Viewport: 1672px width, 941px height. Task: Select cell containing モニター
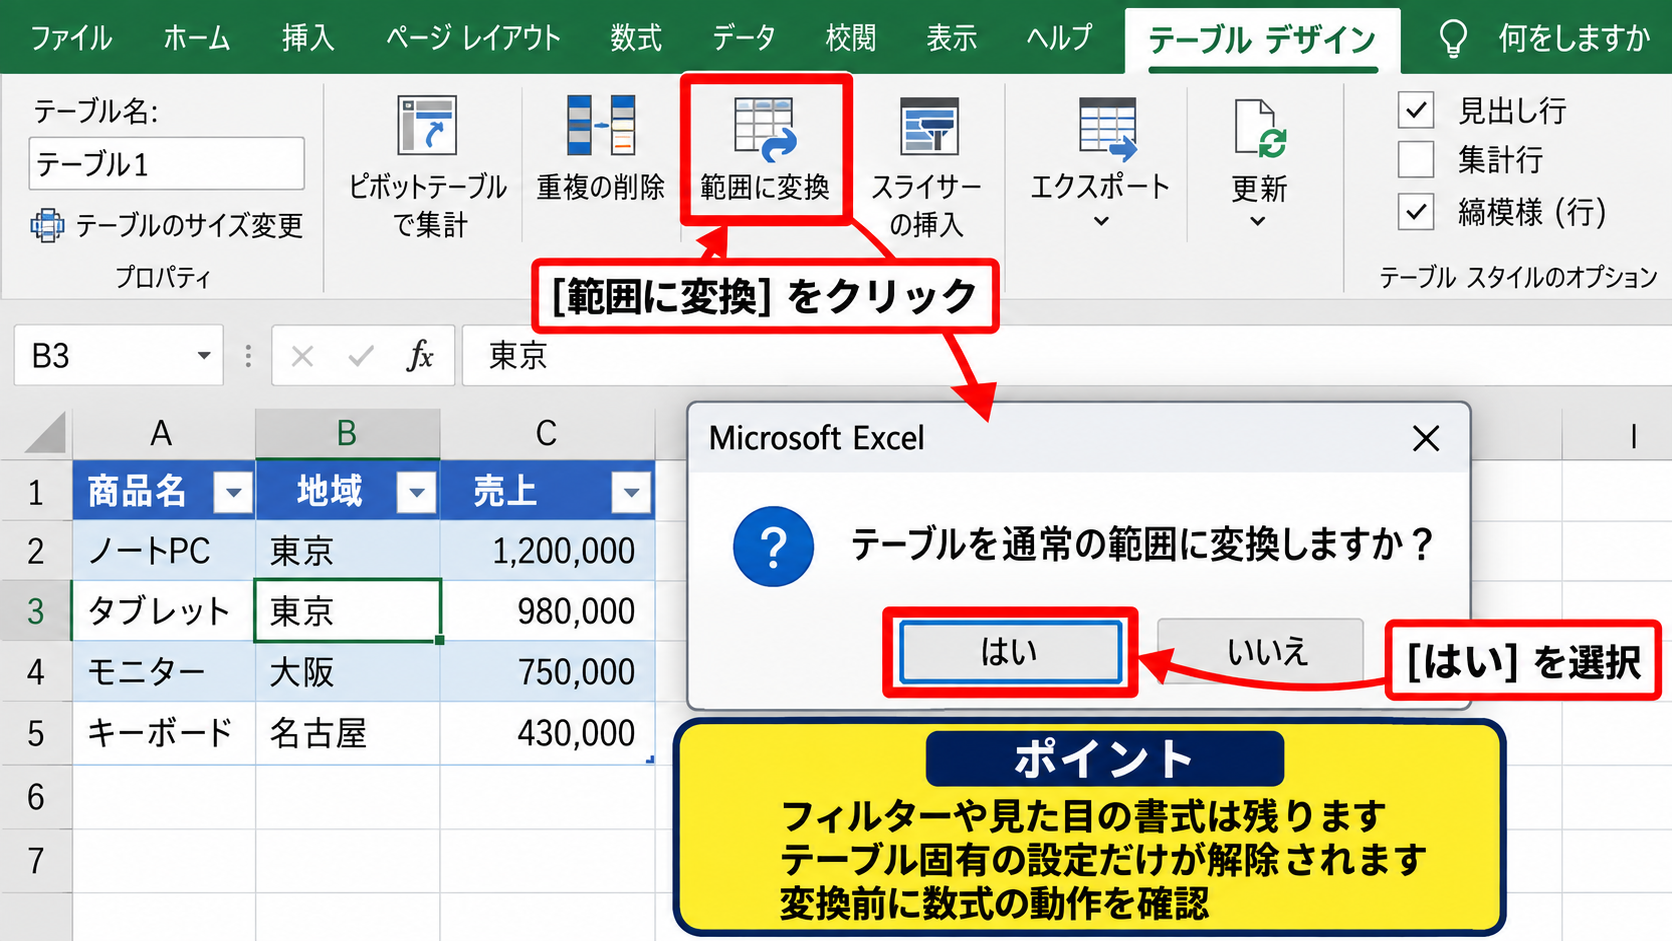[164, 672]
